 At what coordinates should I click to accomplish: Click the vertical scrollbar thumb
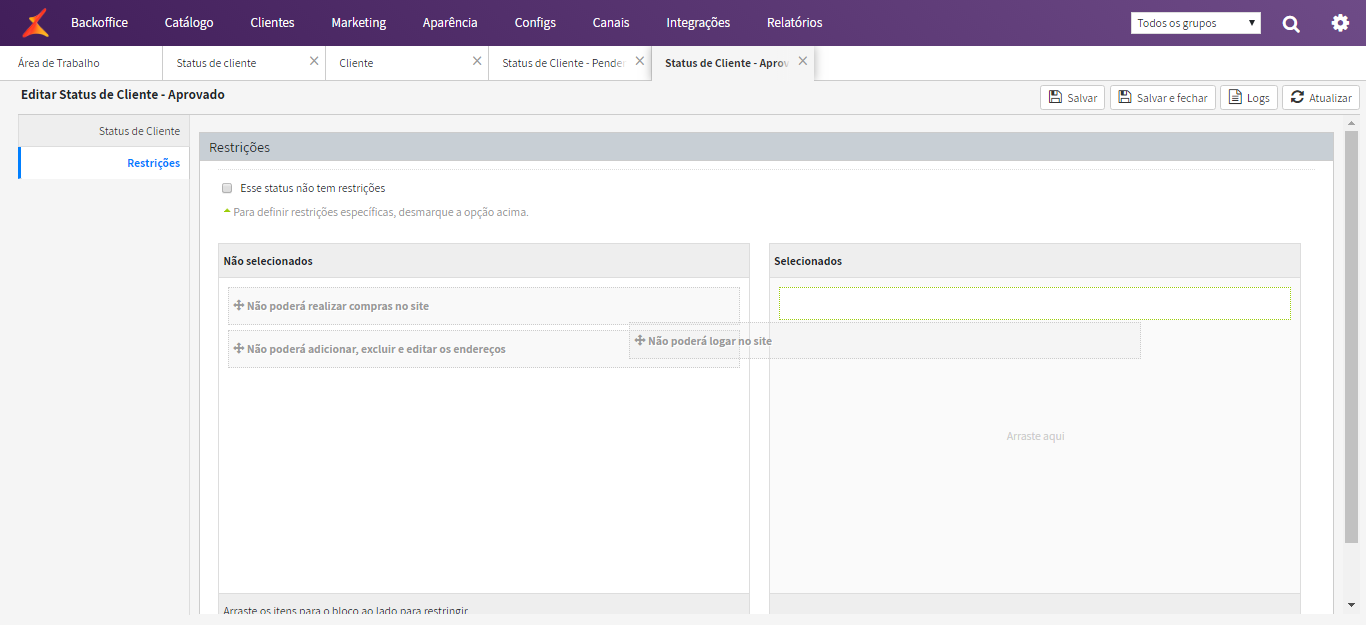tap(1352, 337)
